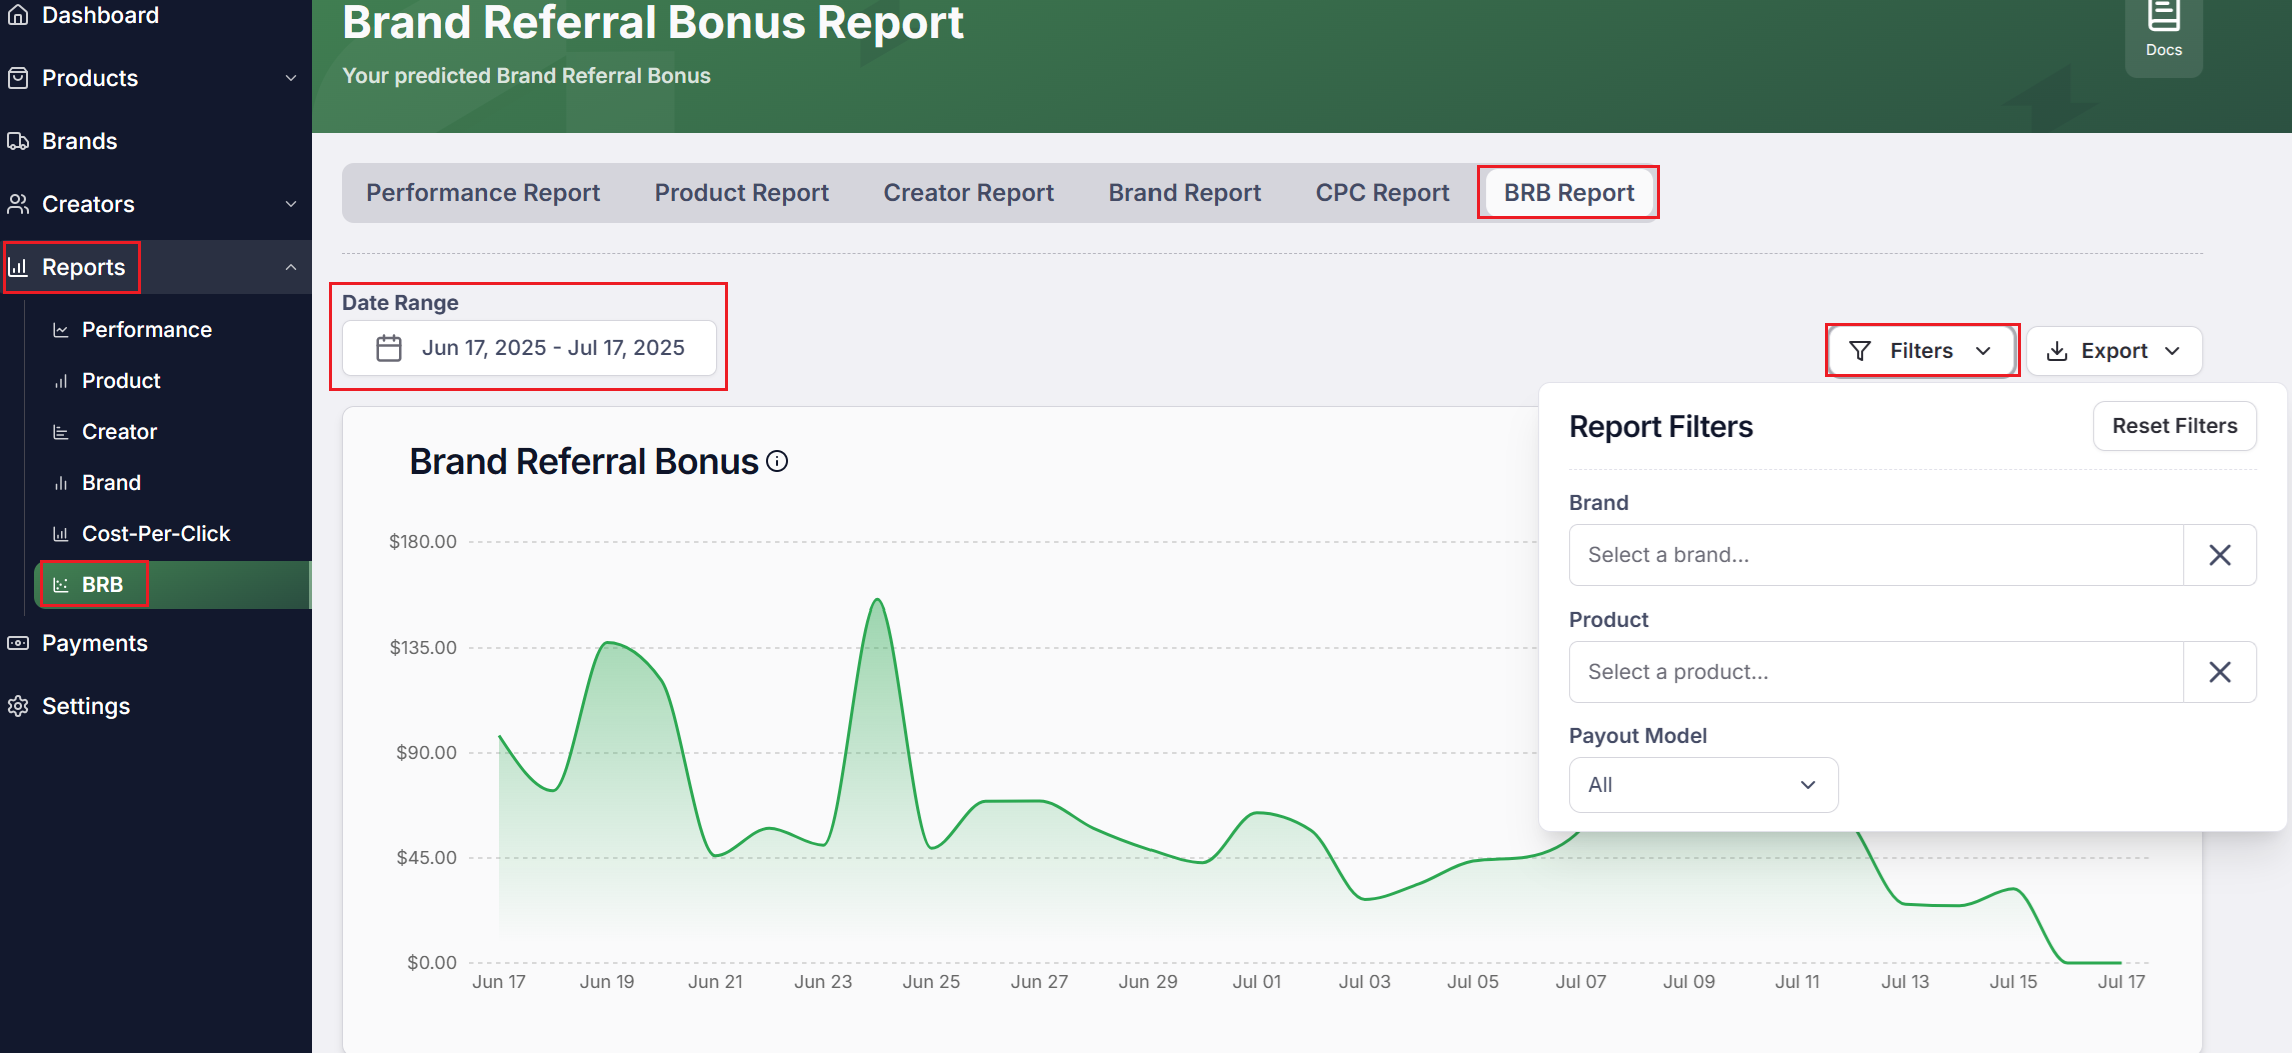Open Settings from the sidebar gear icon
The height and width of the screenshot is (1053, 2292).
pyautogui.click(x=18, y=706)
